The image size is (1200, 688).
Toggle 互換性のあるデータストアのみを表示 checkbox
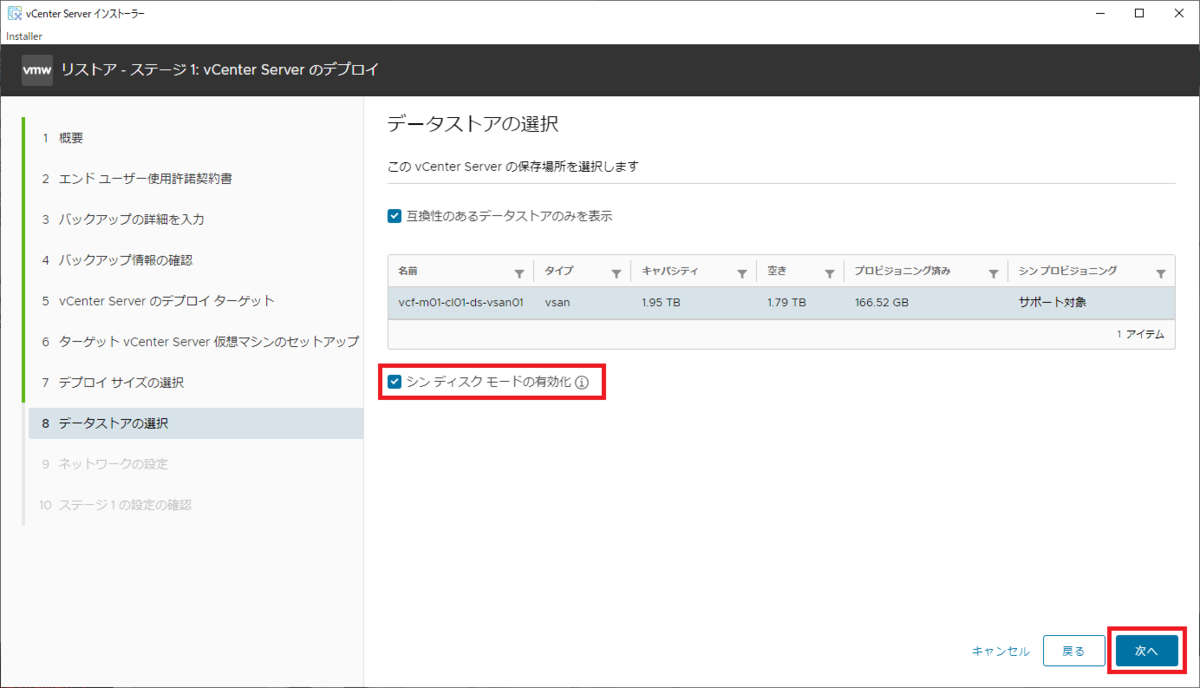394,215
